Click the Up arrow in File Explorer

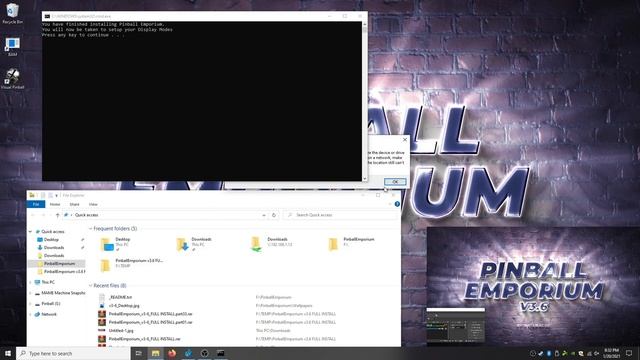coord(58,215)
